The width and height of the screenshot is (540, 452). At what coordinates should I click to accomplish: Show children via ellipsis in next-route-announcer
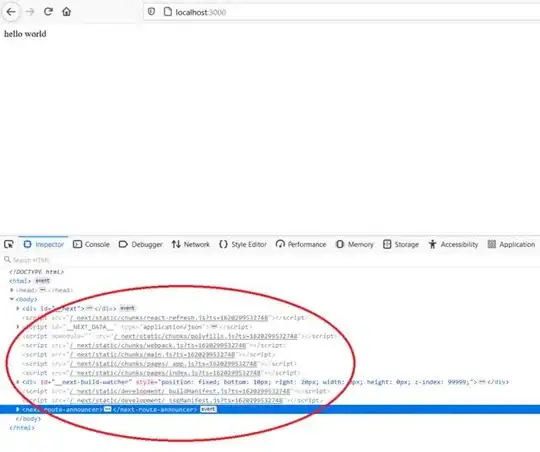pos(107,410)
